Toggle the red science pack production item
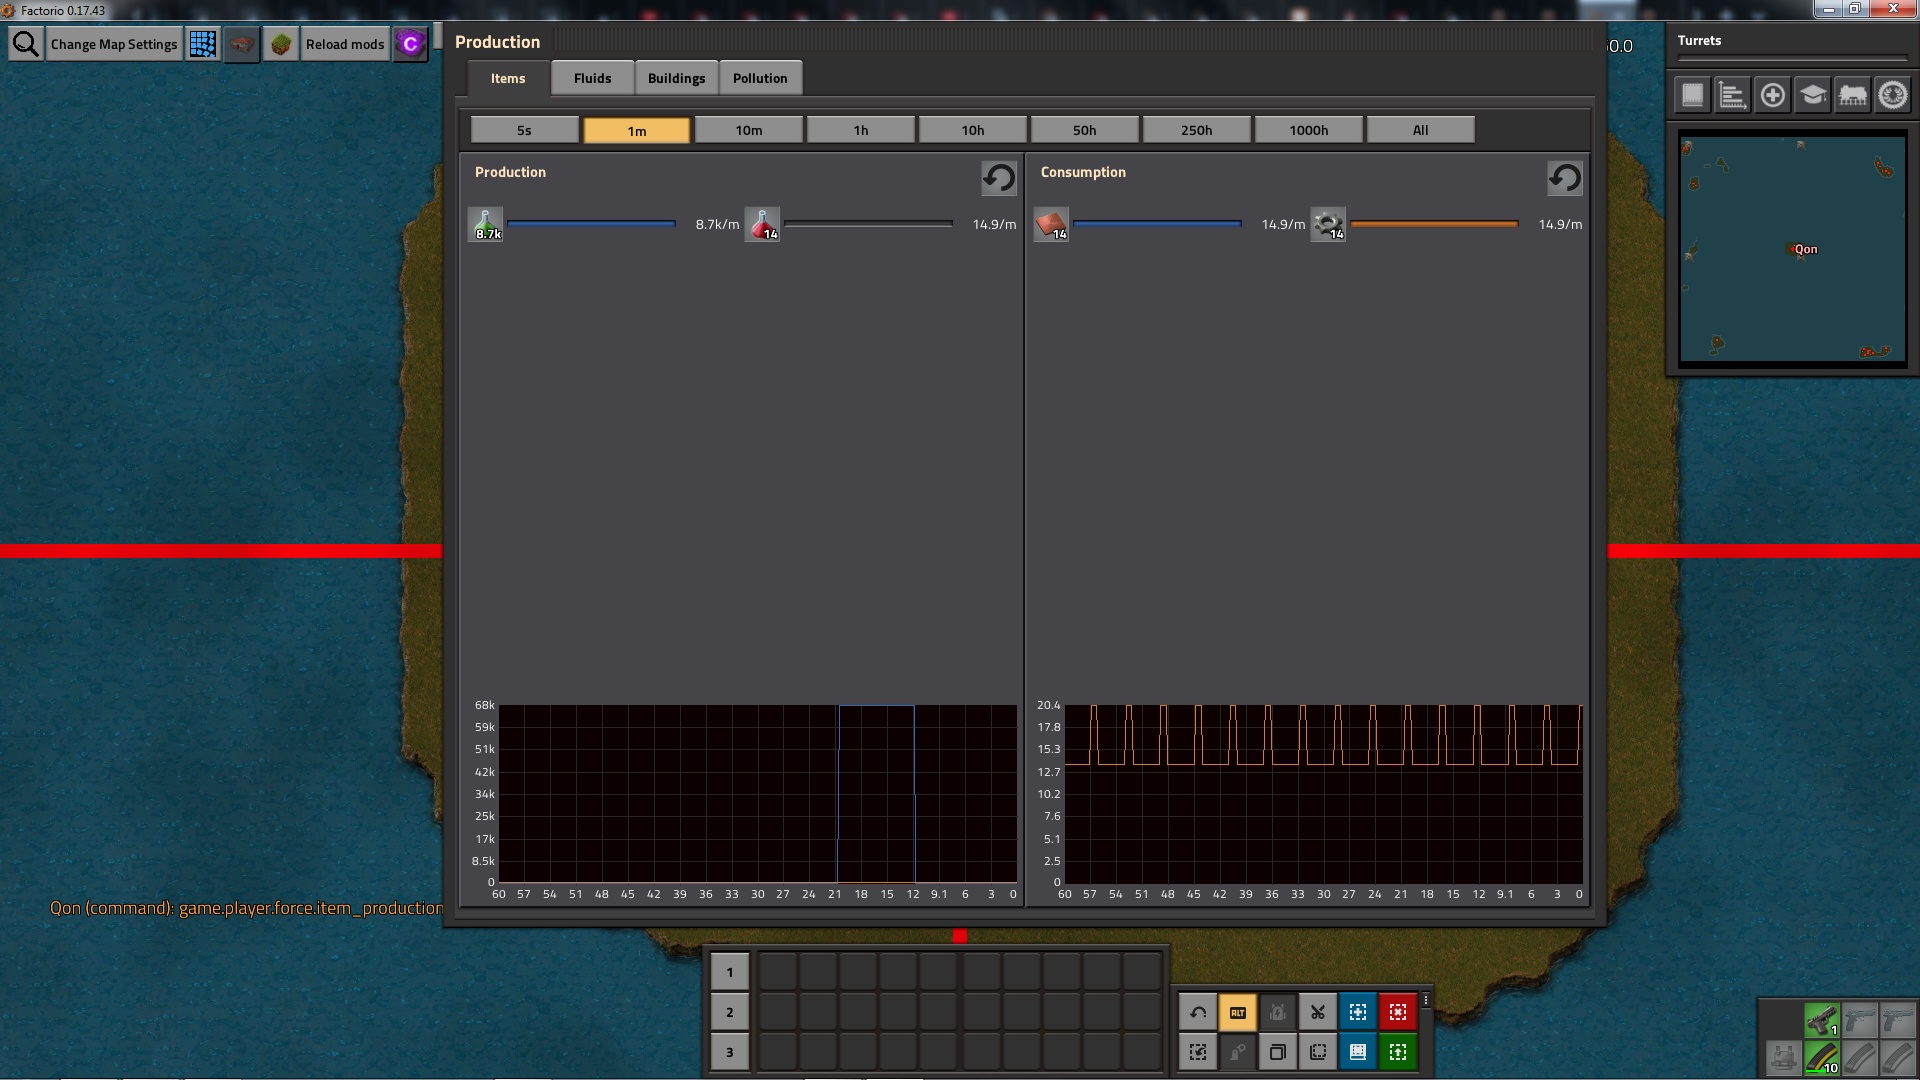 [763, 225]
